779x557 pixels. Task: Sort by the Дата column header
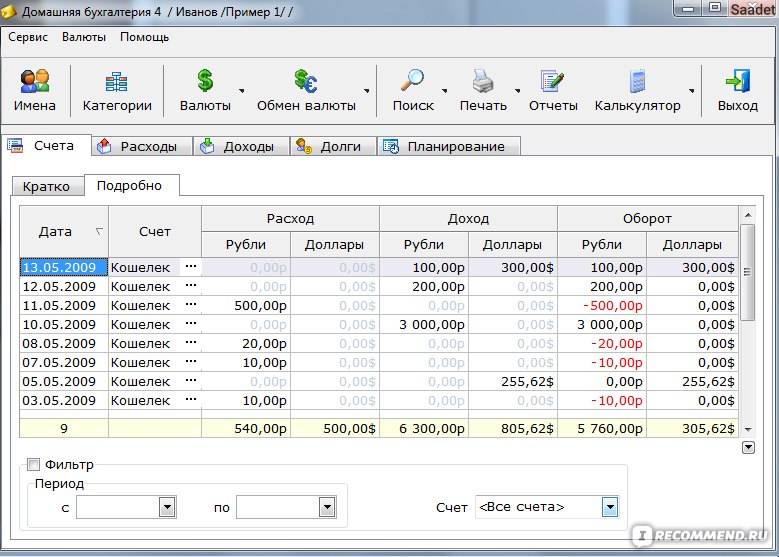pos(64,232)
